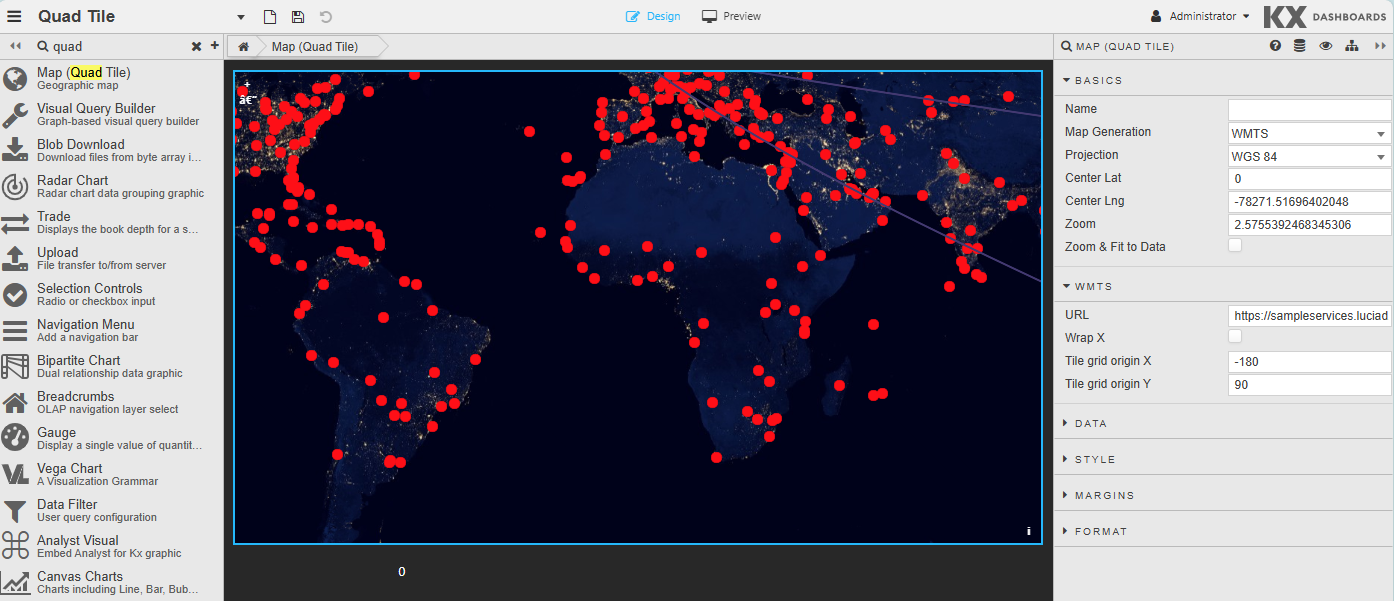Open the Map Generation dropdown
Screen dimensions: 1394x601
pos(1309,133)
